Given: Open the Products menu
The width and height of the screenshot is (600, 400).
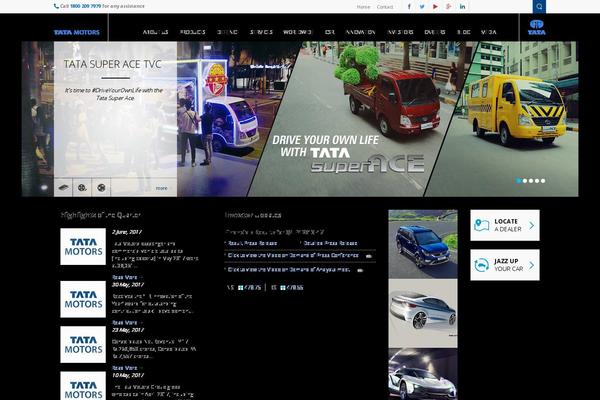Looking at the screenshot, I should click(x=192, y=32).
